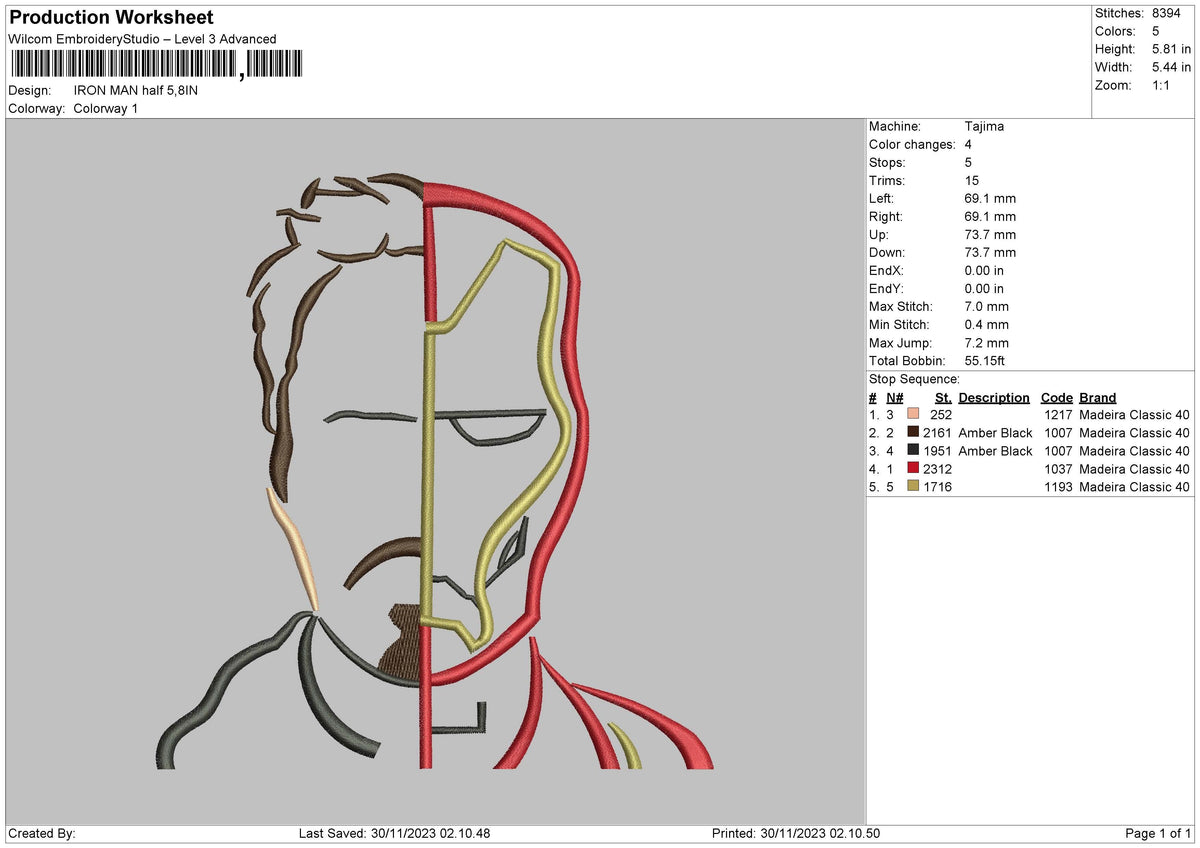Select thread code 1037
The height and width of the screenshot is (848, 1200).
coord(1057,469)
